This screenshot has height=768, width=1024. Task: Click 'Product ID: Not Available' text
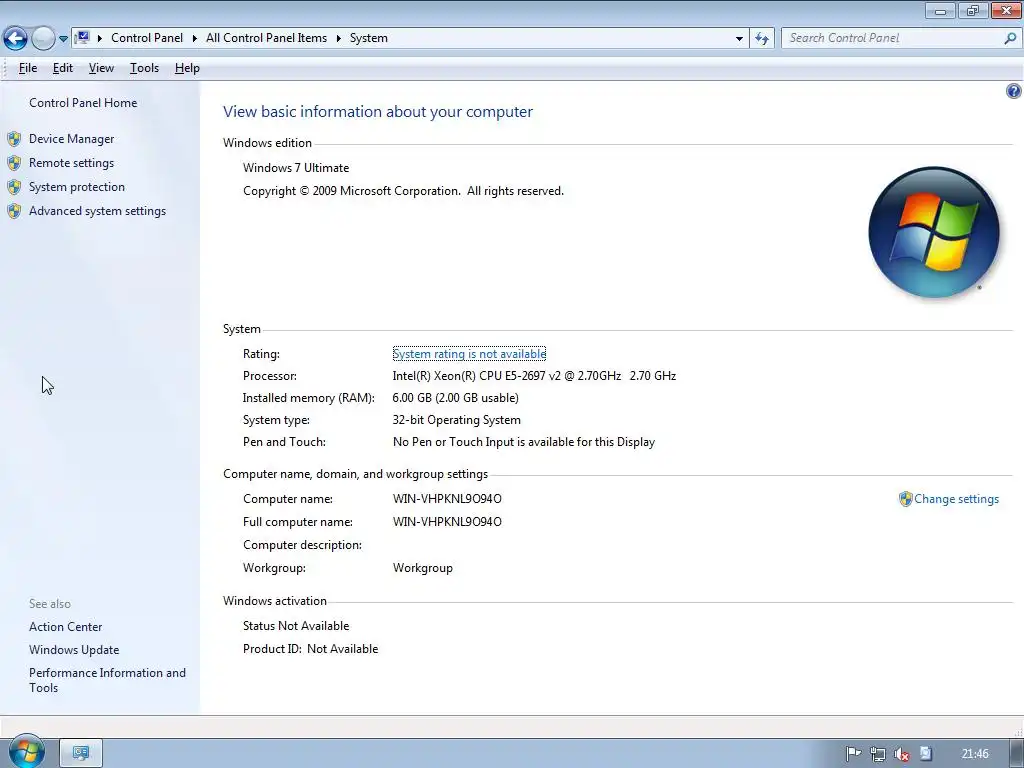[x=310, y=649]
